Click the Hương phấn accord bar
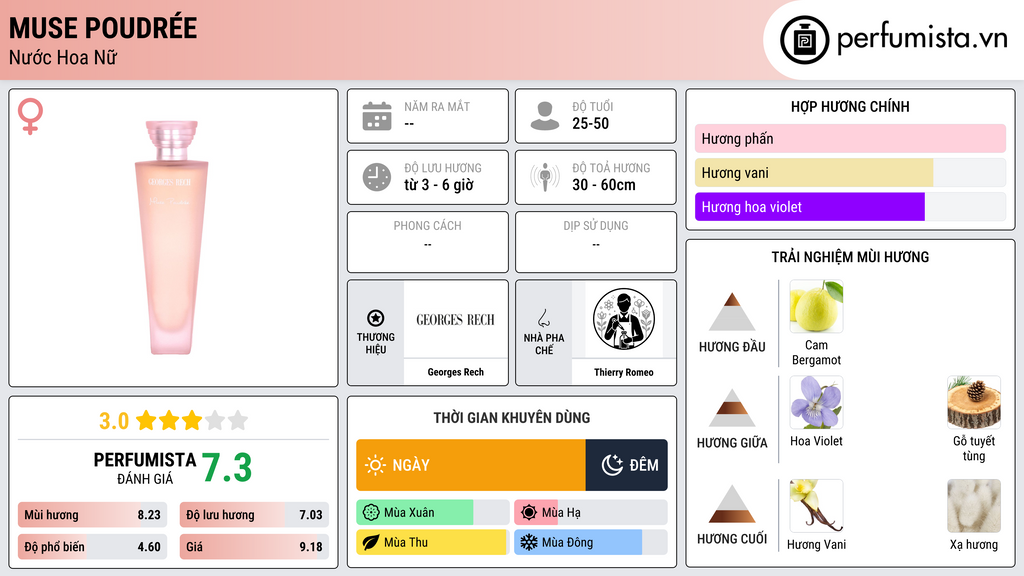 [x=850, y=138]
